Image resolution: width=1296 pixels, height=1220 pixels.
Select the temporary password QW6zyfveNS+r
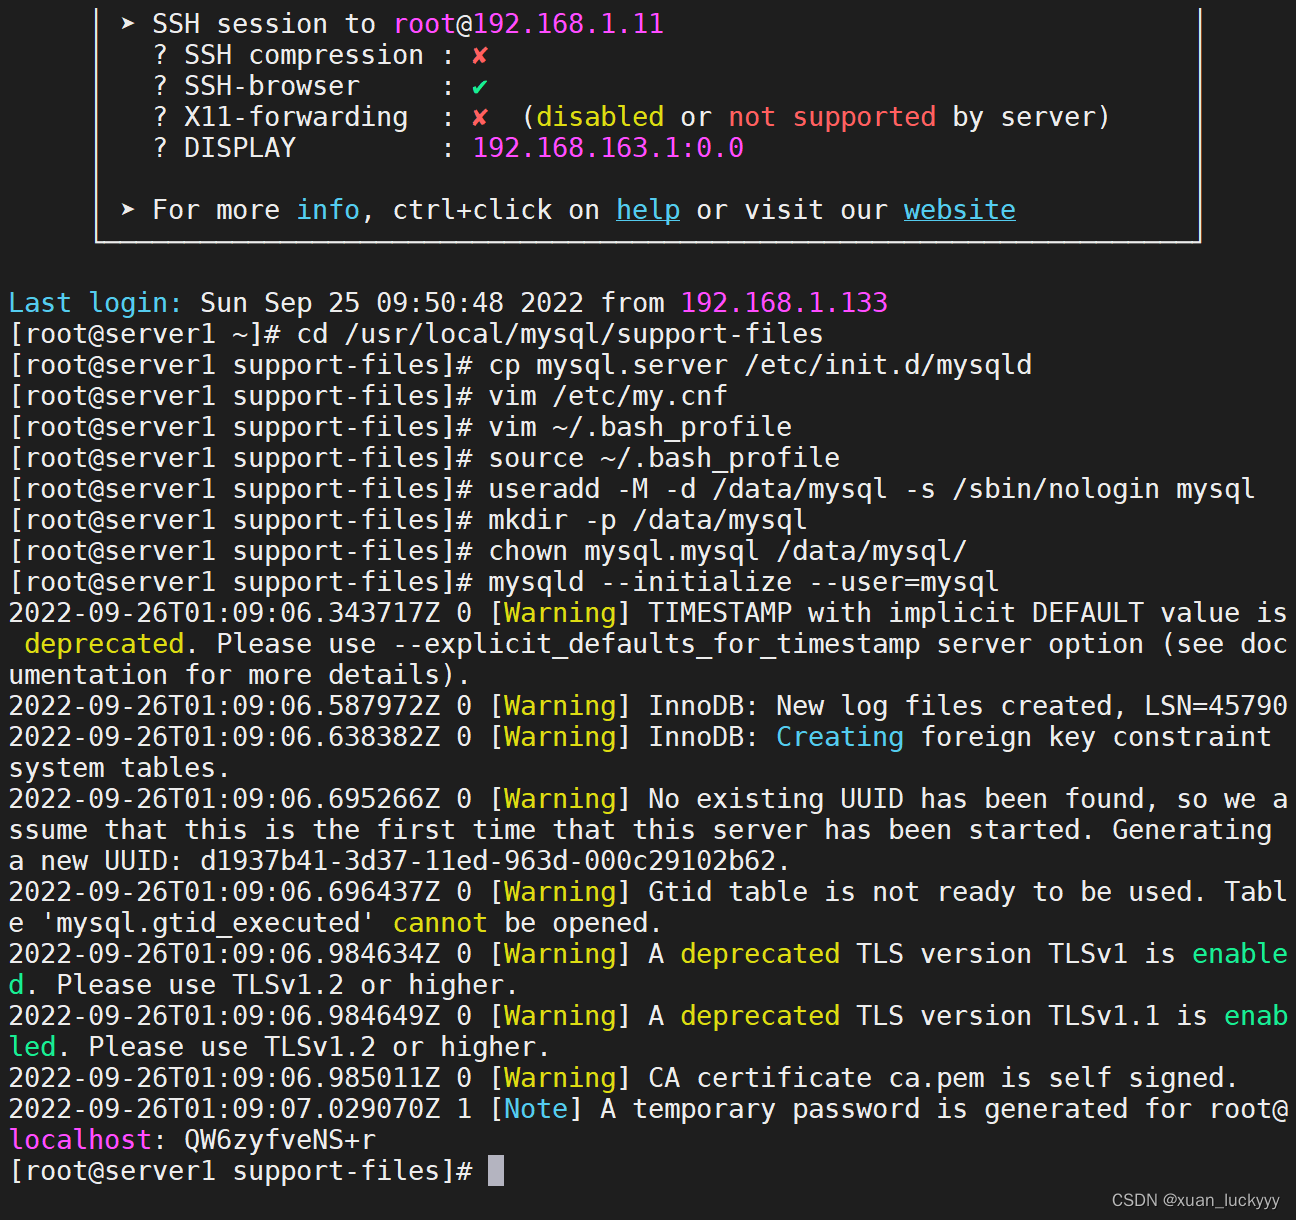click(279, 1139)
